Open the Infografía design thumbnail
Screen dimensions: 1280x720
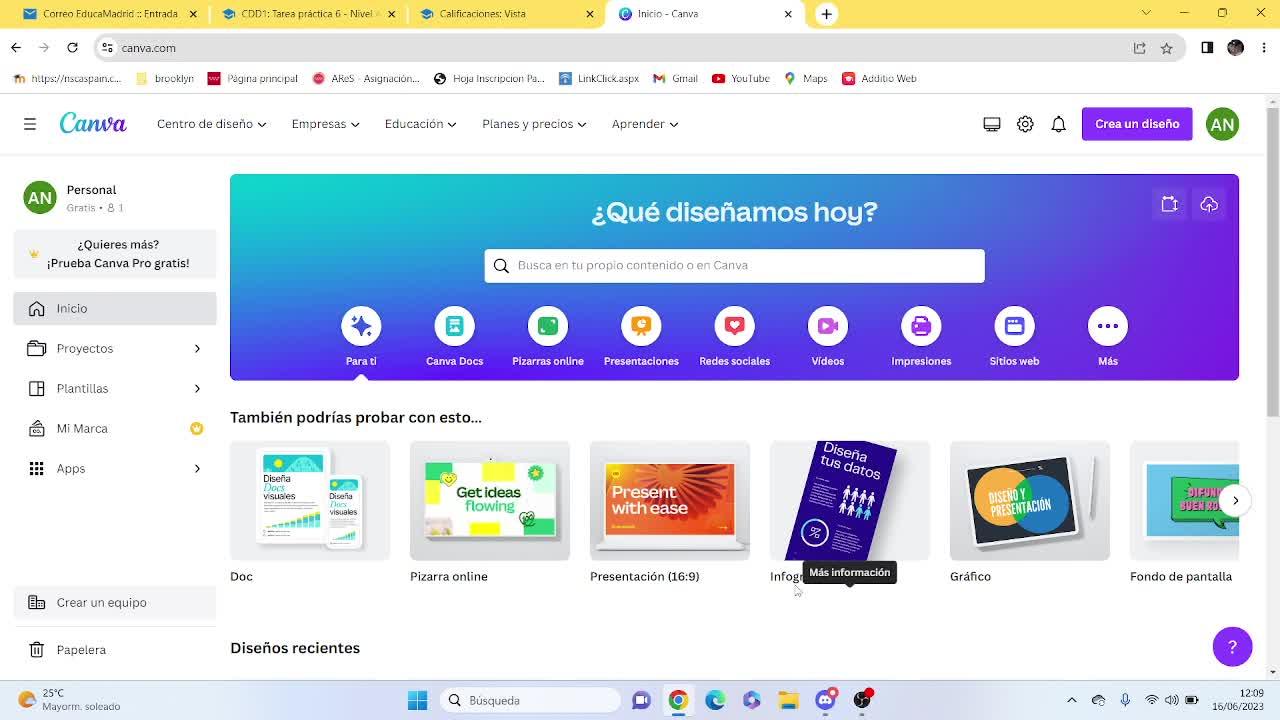pyautogui.click(x=850, y=500)
